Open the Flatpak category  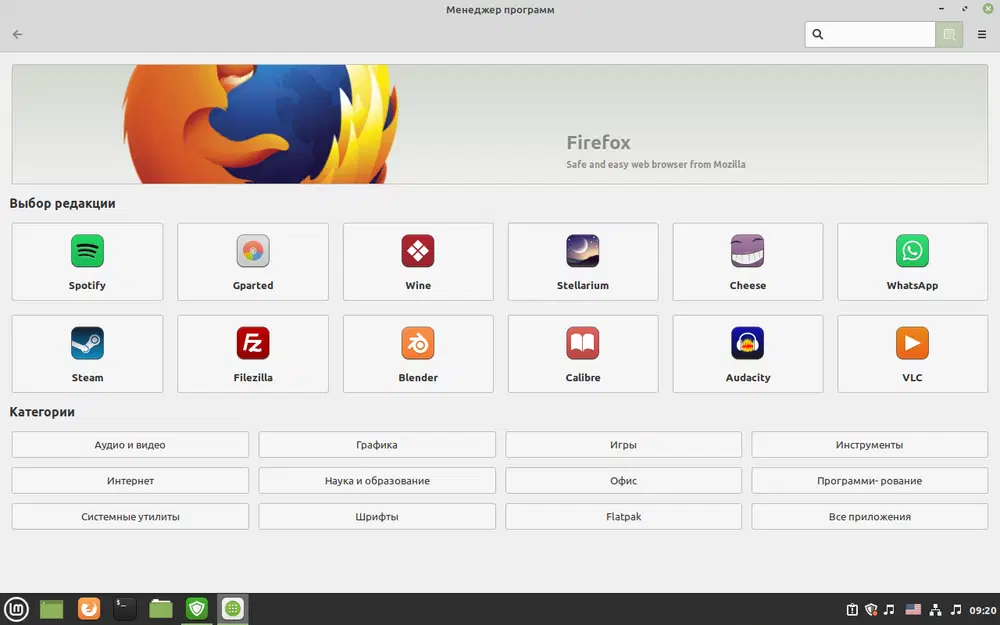click(623, 516)
